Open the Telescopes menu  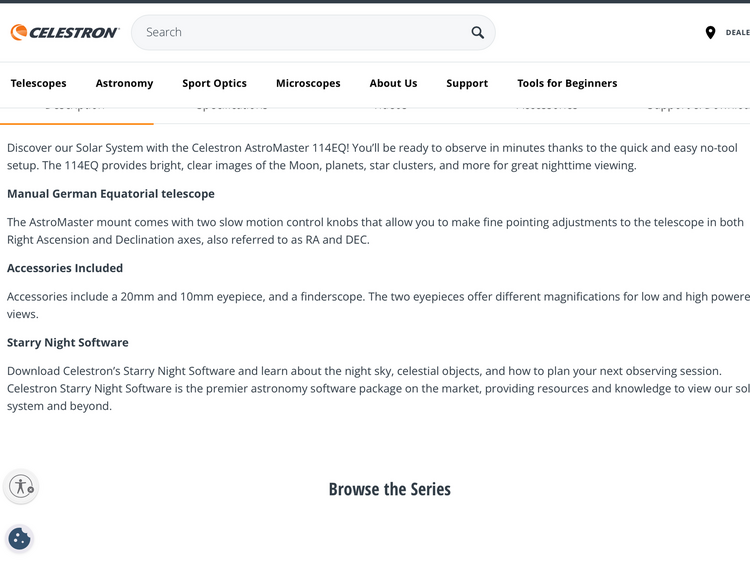pyautogui.click(x=38, y=83)
